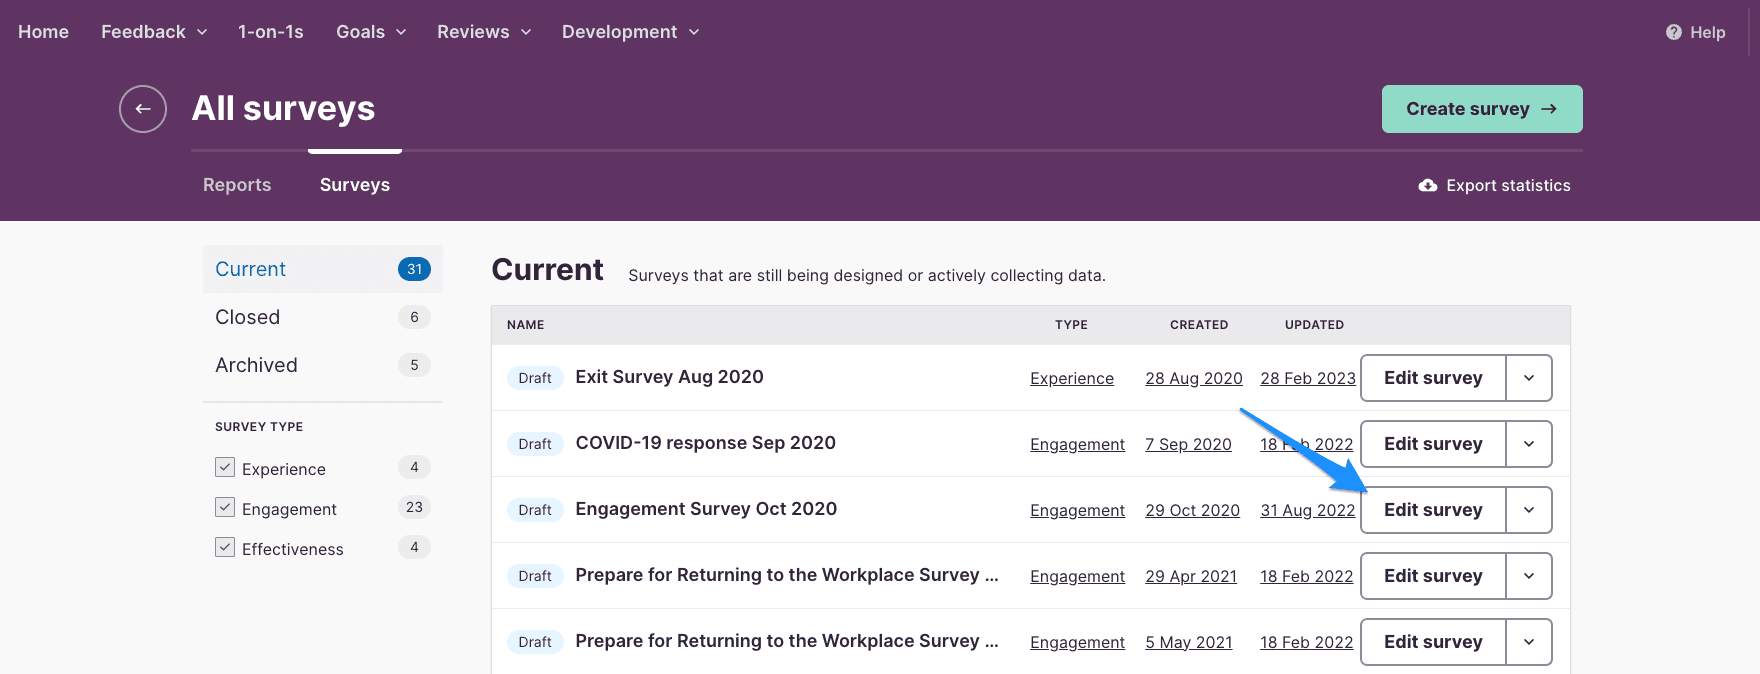Click Edit survey for survey created 5 May 2021

click(x=1433, y=642)
